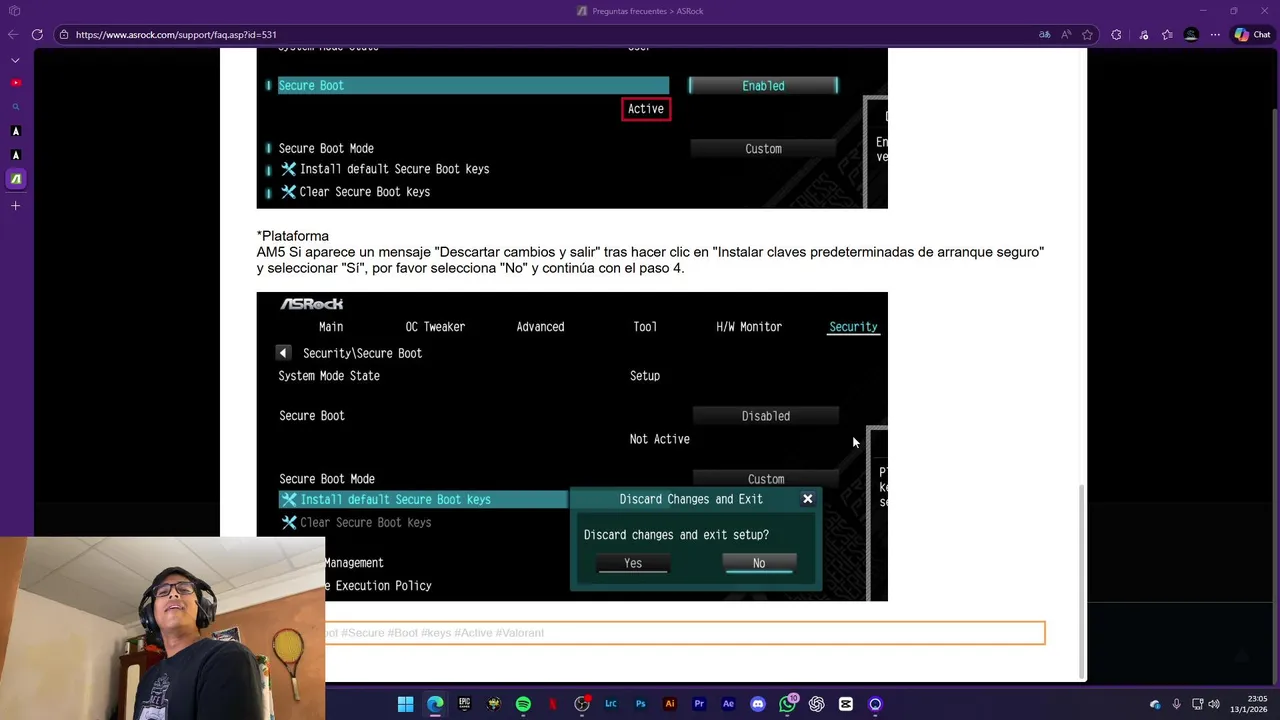Open a new tab with plus icon
The width and height of the screenshot is (1280, 720).
point(15,206)
